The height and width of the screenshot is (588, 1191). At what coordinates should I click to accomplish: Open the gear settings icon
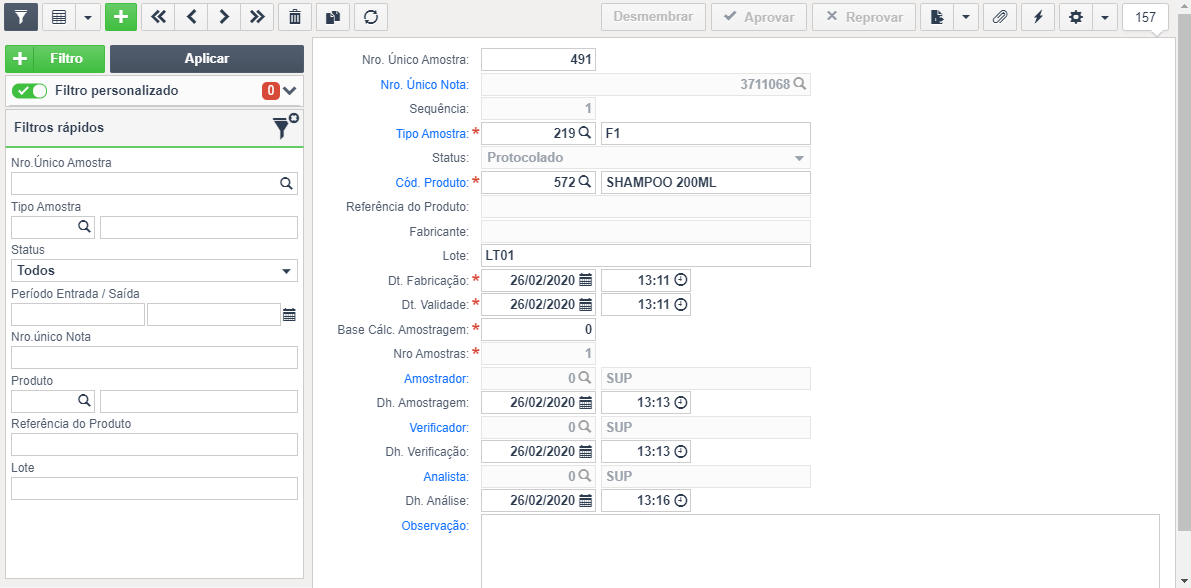click(x=1076, y=17)
